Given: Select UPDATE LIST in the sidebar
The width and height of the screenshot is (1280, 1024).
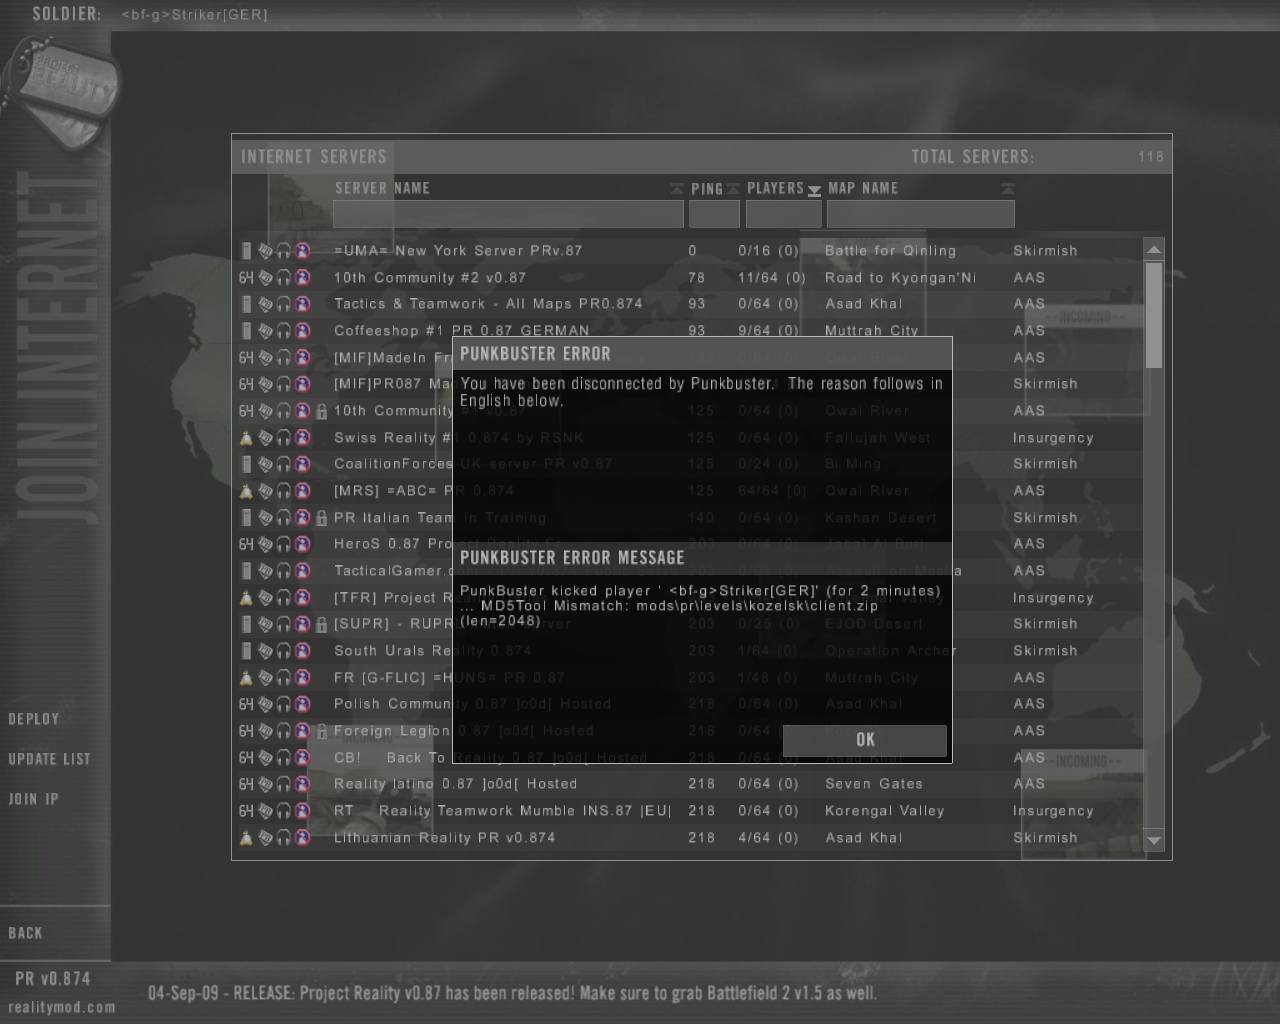Looking at the screenshot, I should tap(49, 759).
